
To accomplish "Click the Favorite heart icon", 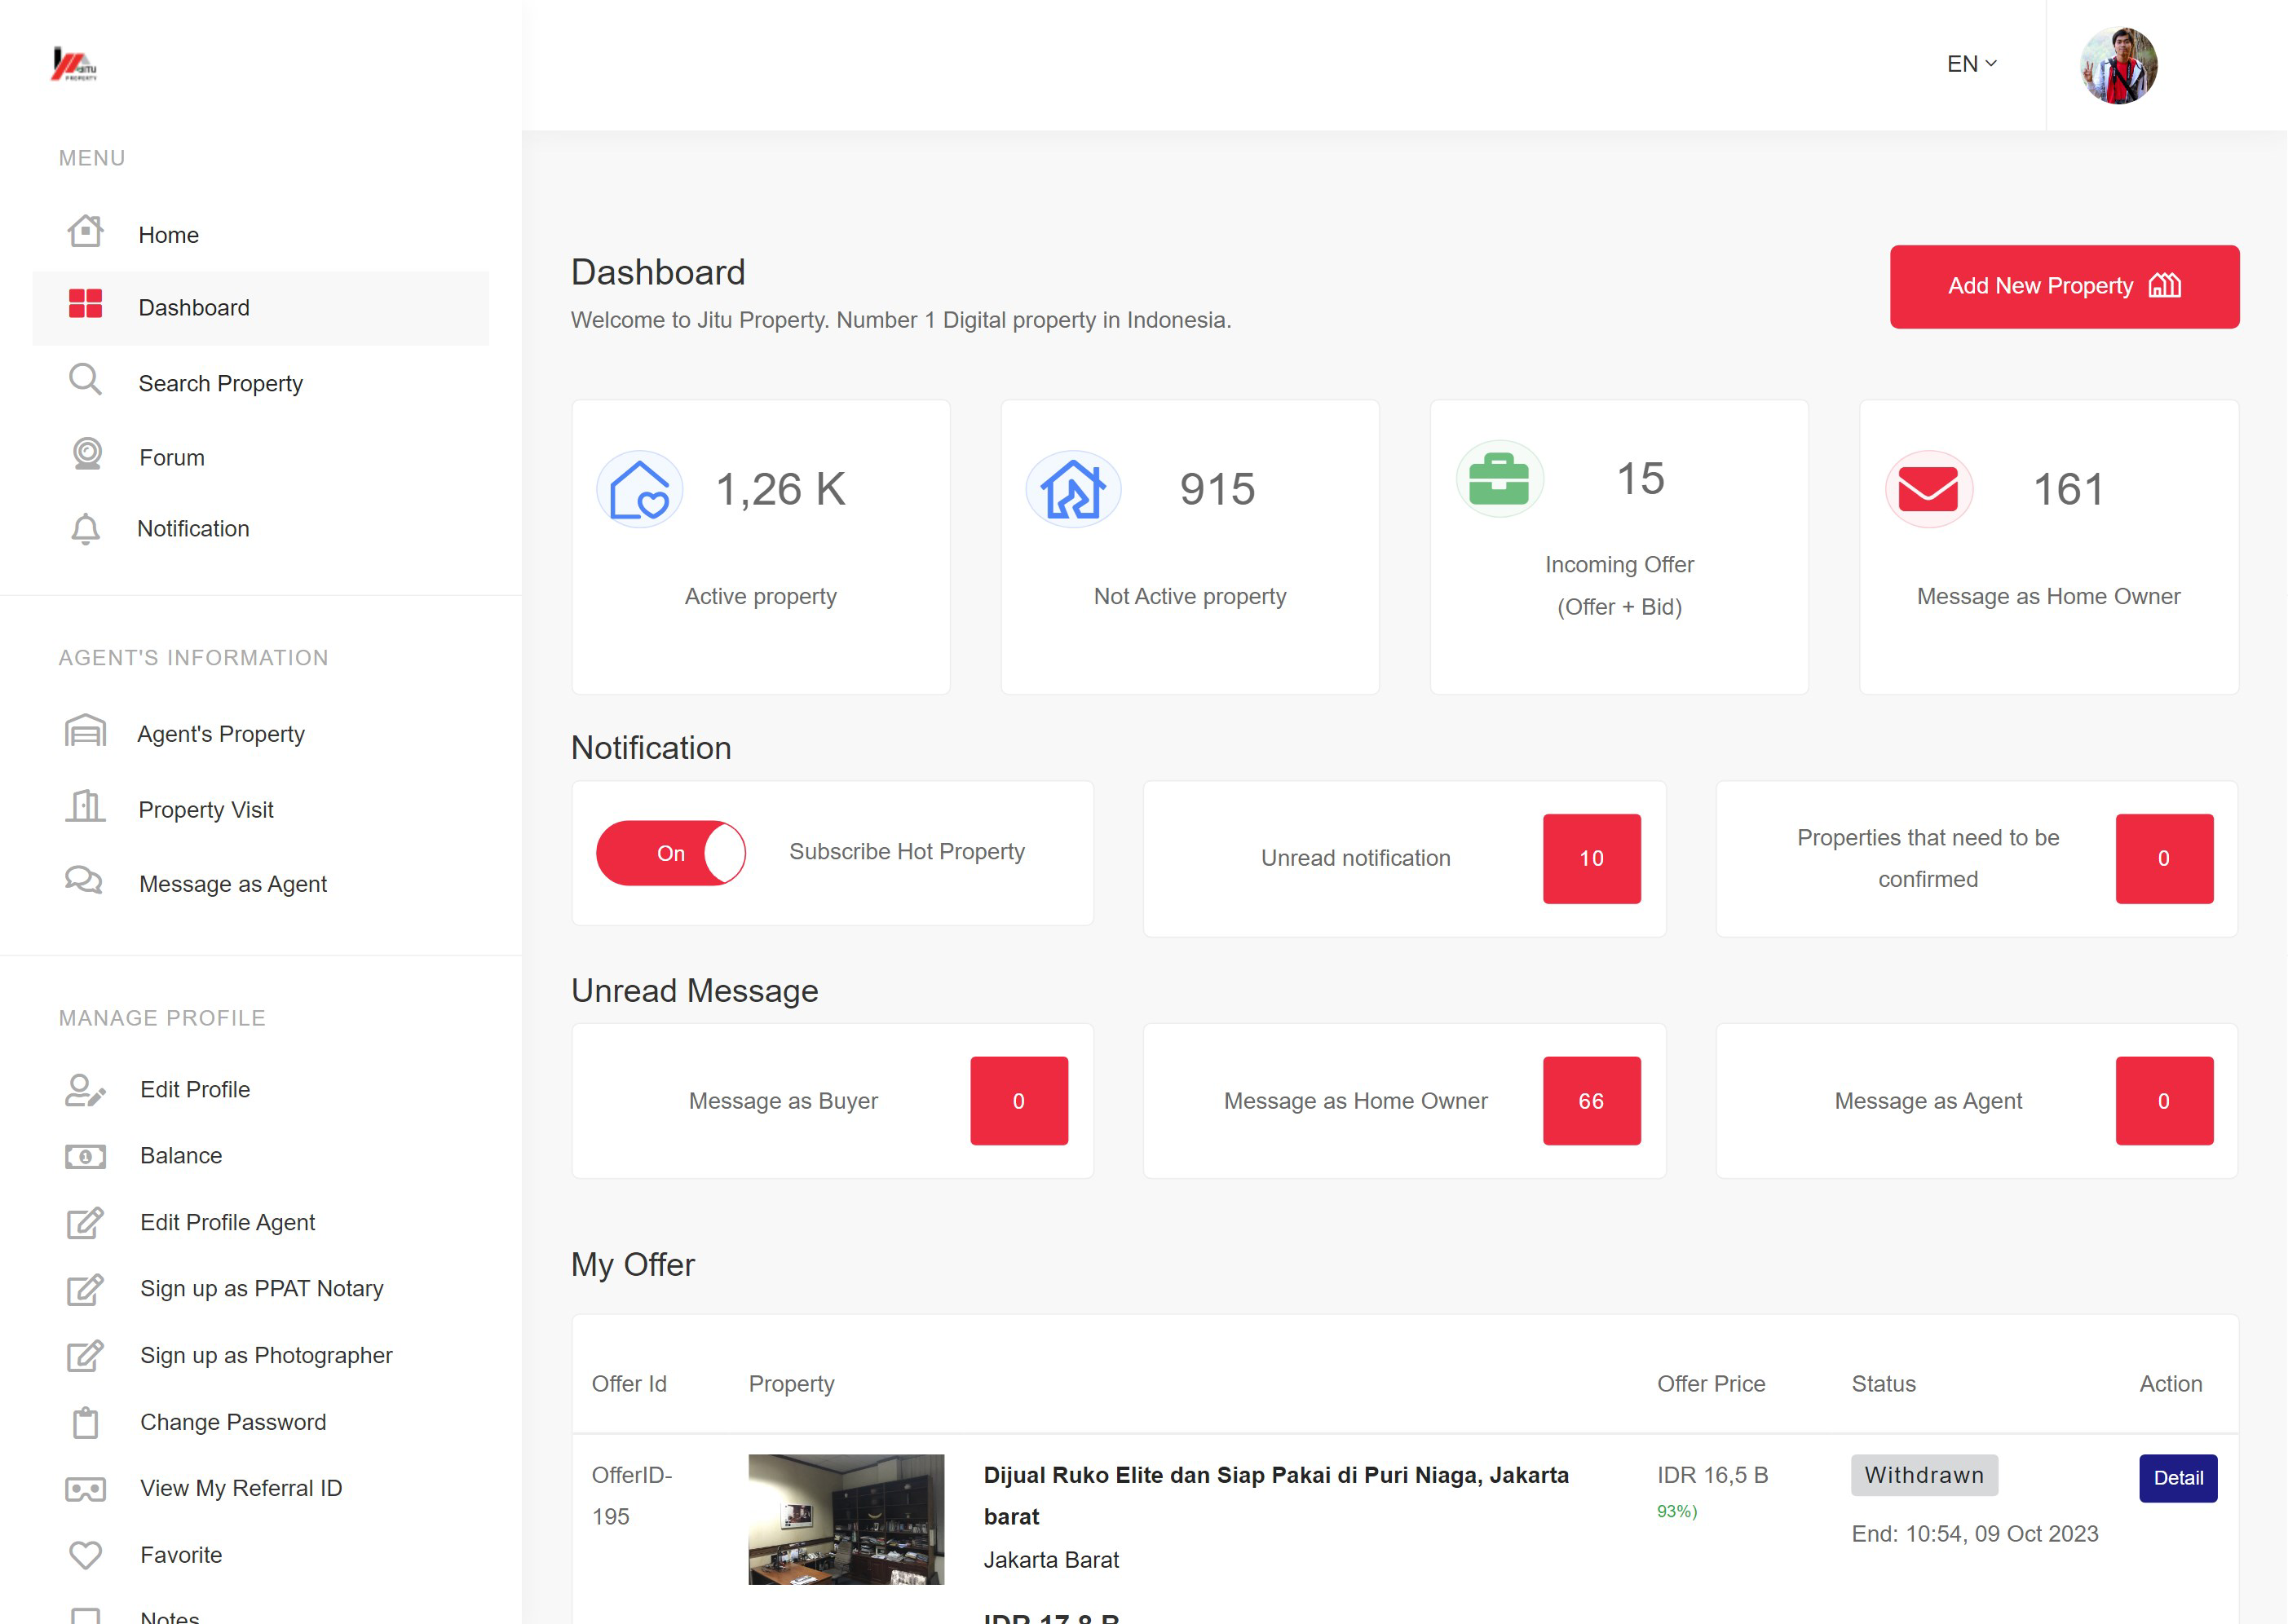I will (x=85, y=1555).
